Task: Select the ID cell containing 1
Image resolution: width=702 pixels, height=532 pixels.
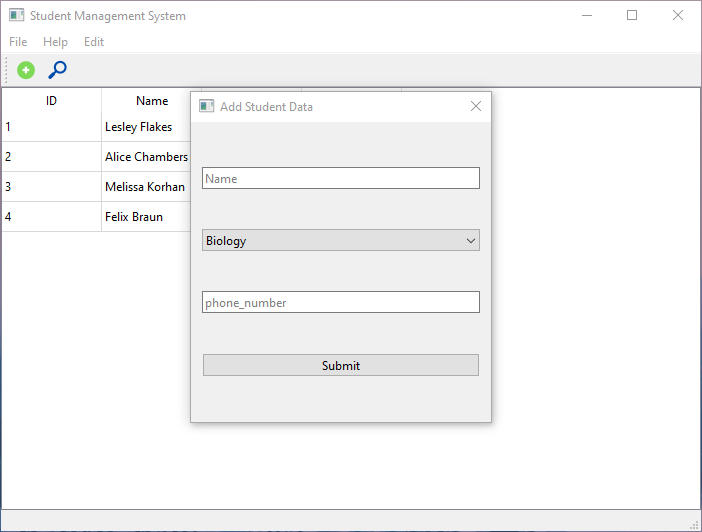Action: pyautogui.click(x=51, y=127)
